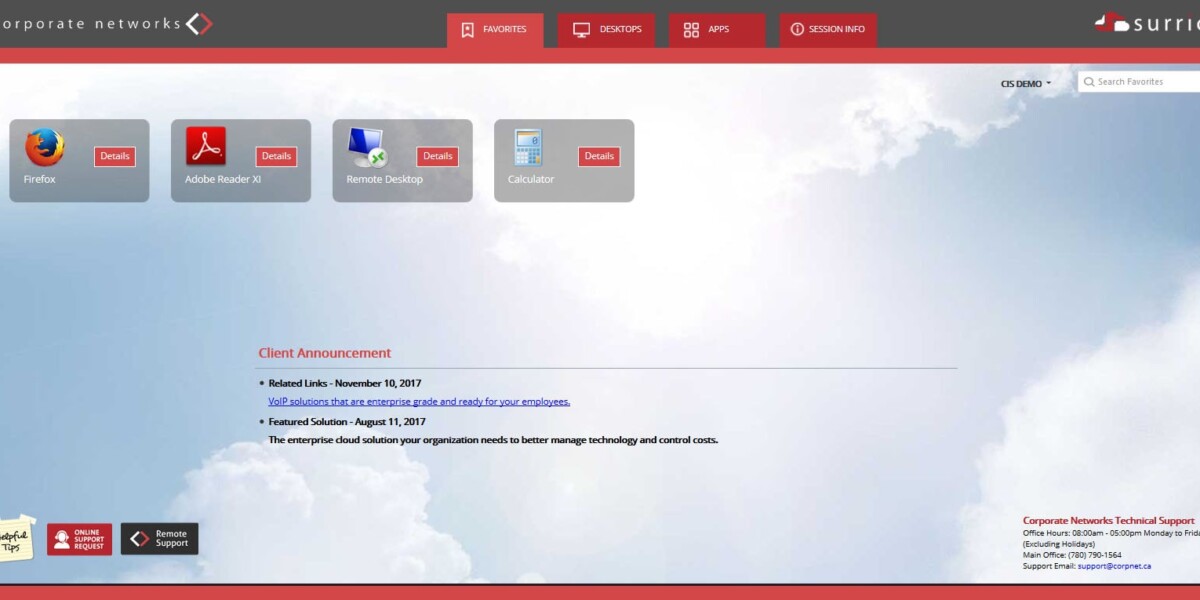Image resolution: width=1200 pixels, height=600 pixels.
Task: Click the Helpful Tips sticky note
Action: 15,540
